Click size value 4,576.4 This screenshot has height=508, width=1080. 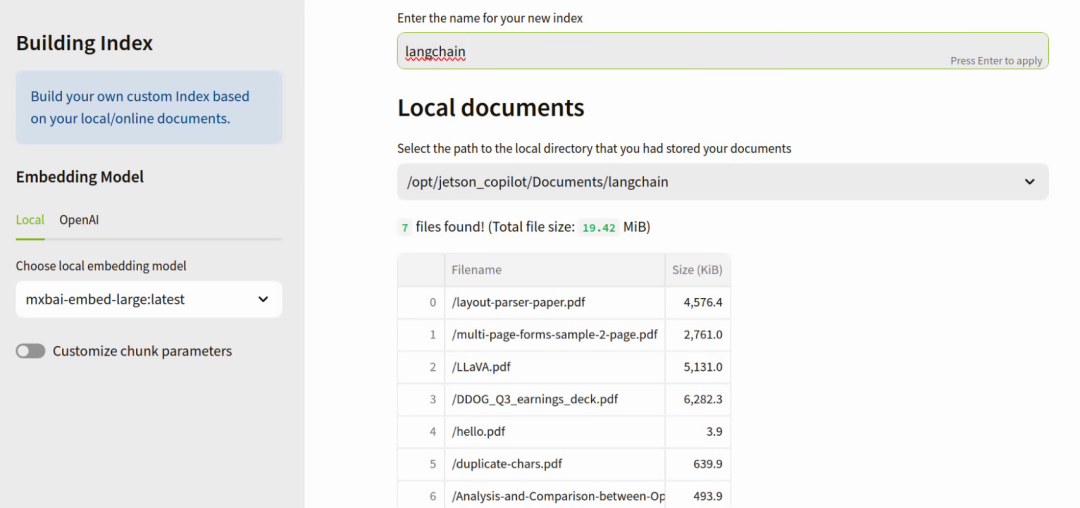697,302
